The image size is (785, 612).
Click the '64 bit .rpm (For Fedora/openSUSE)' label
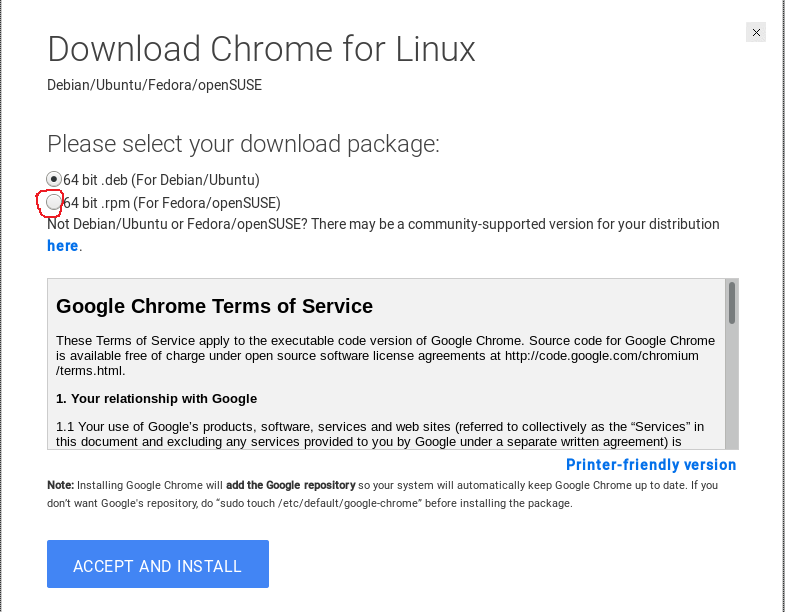pos(172,203)
